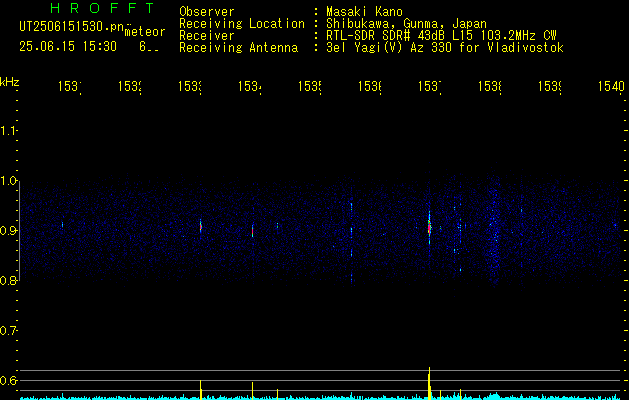The width and height of the screenshot is (629, 400).
Task: Click the 1534 time axis label
Action: pos(250,86)
